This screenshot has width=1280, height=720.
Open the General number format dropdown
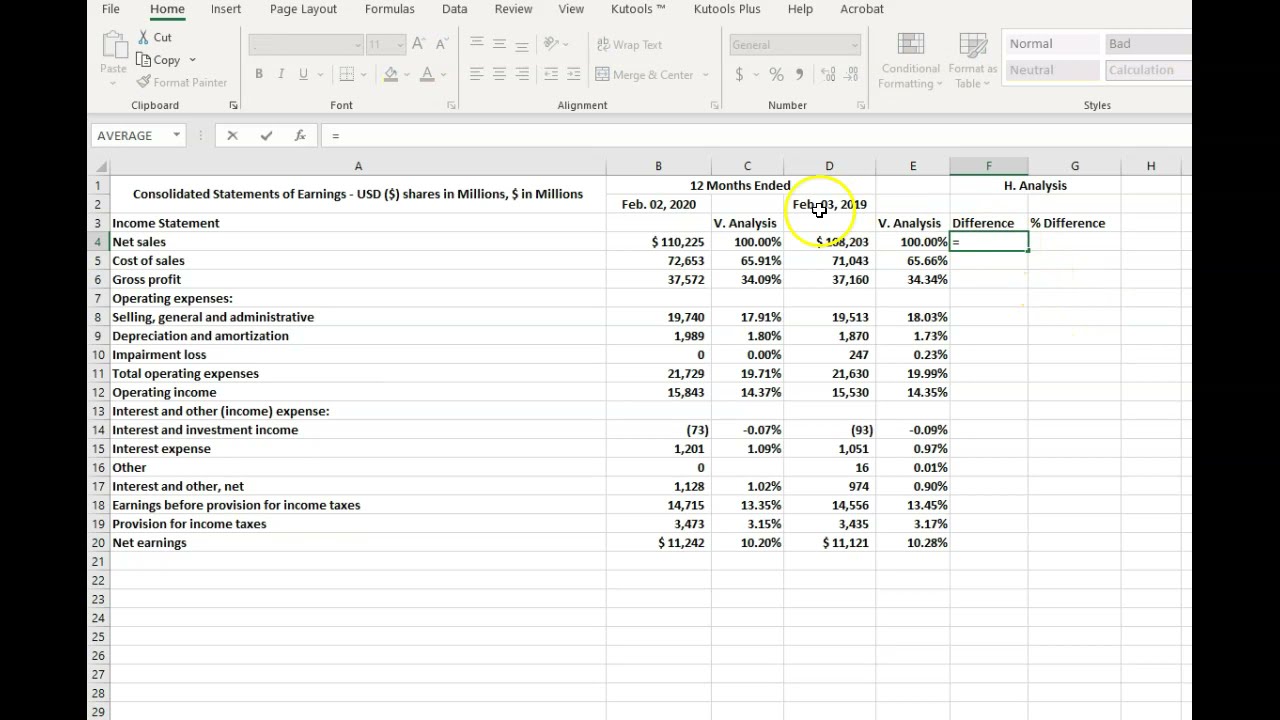pyautogui.click(x=854, y=45)
